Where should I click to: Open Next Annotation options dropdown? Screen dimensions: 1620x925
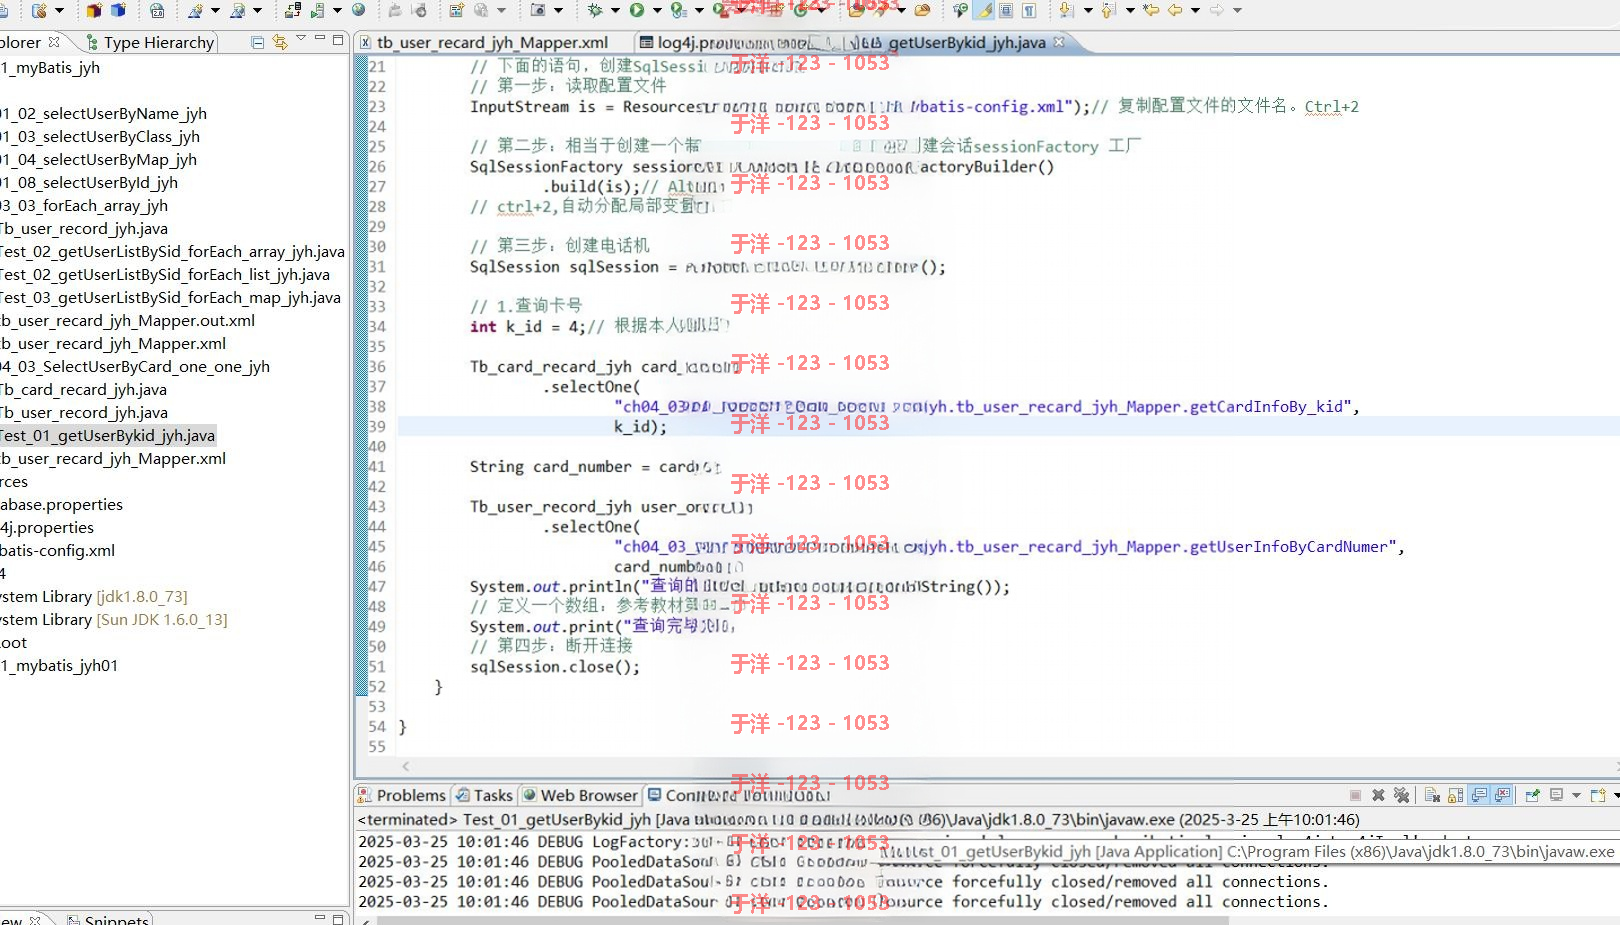(x=1088, y=10)
